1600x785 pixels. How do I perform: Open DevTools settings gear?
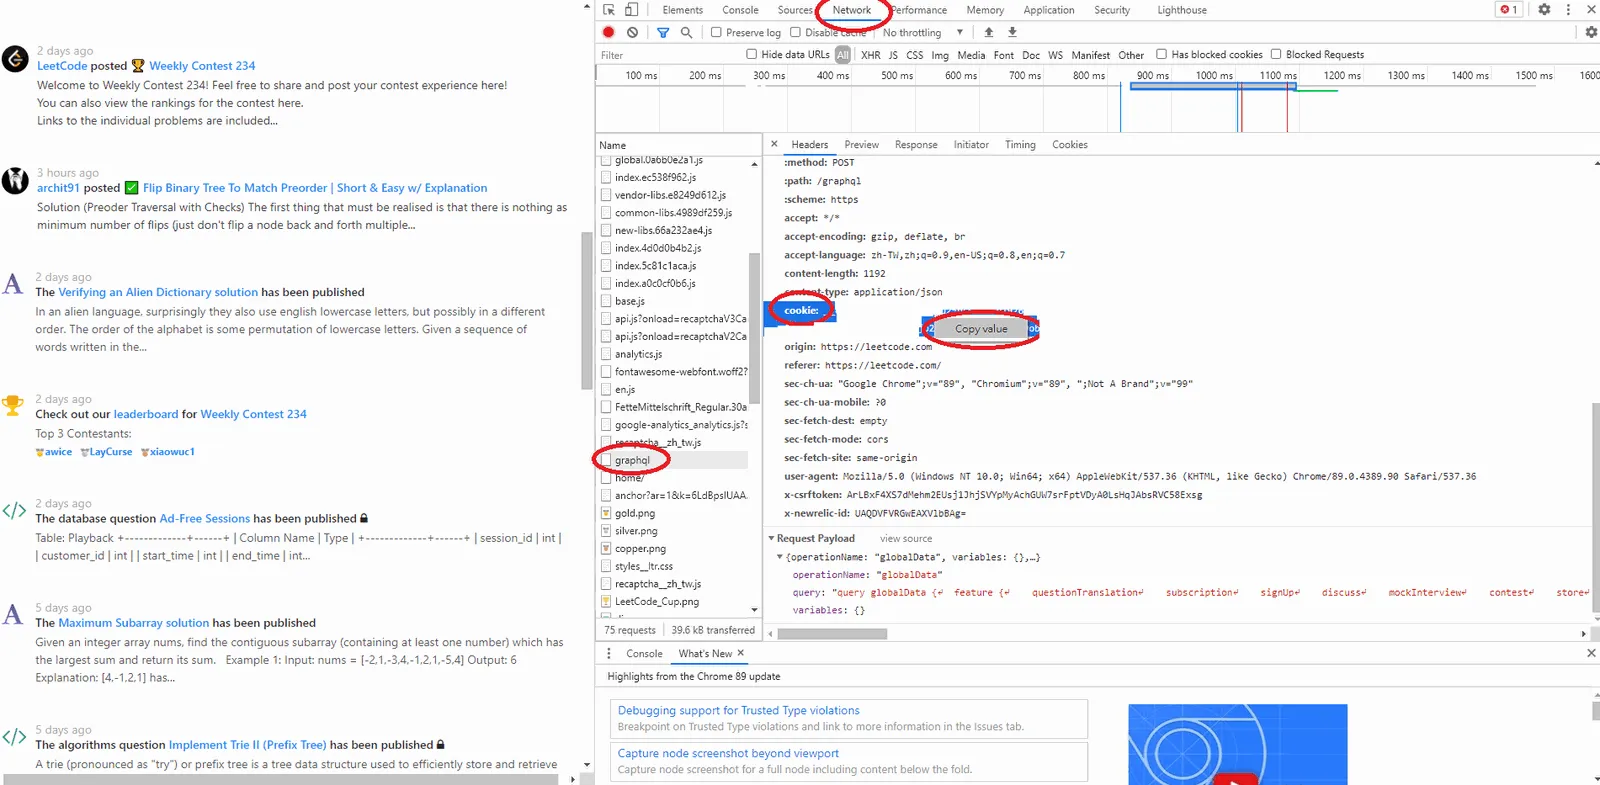(x=1544, y=10)
